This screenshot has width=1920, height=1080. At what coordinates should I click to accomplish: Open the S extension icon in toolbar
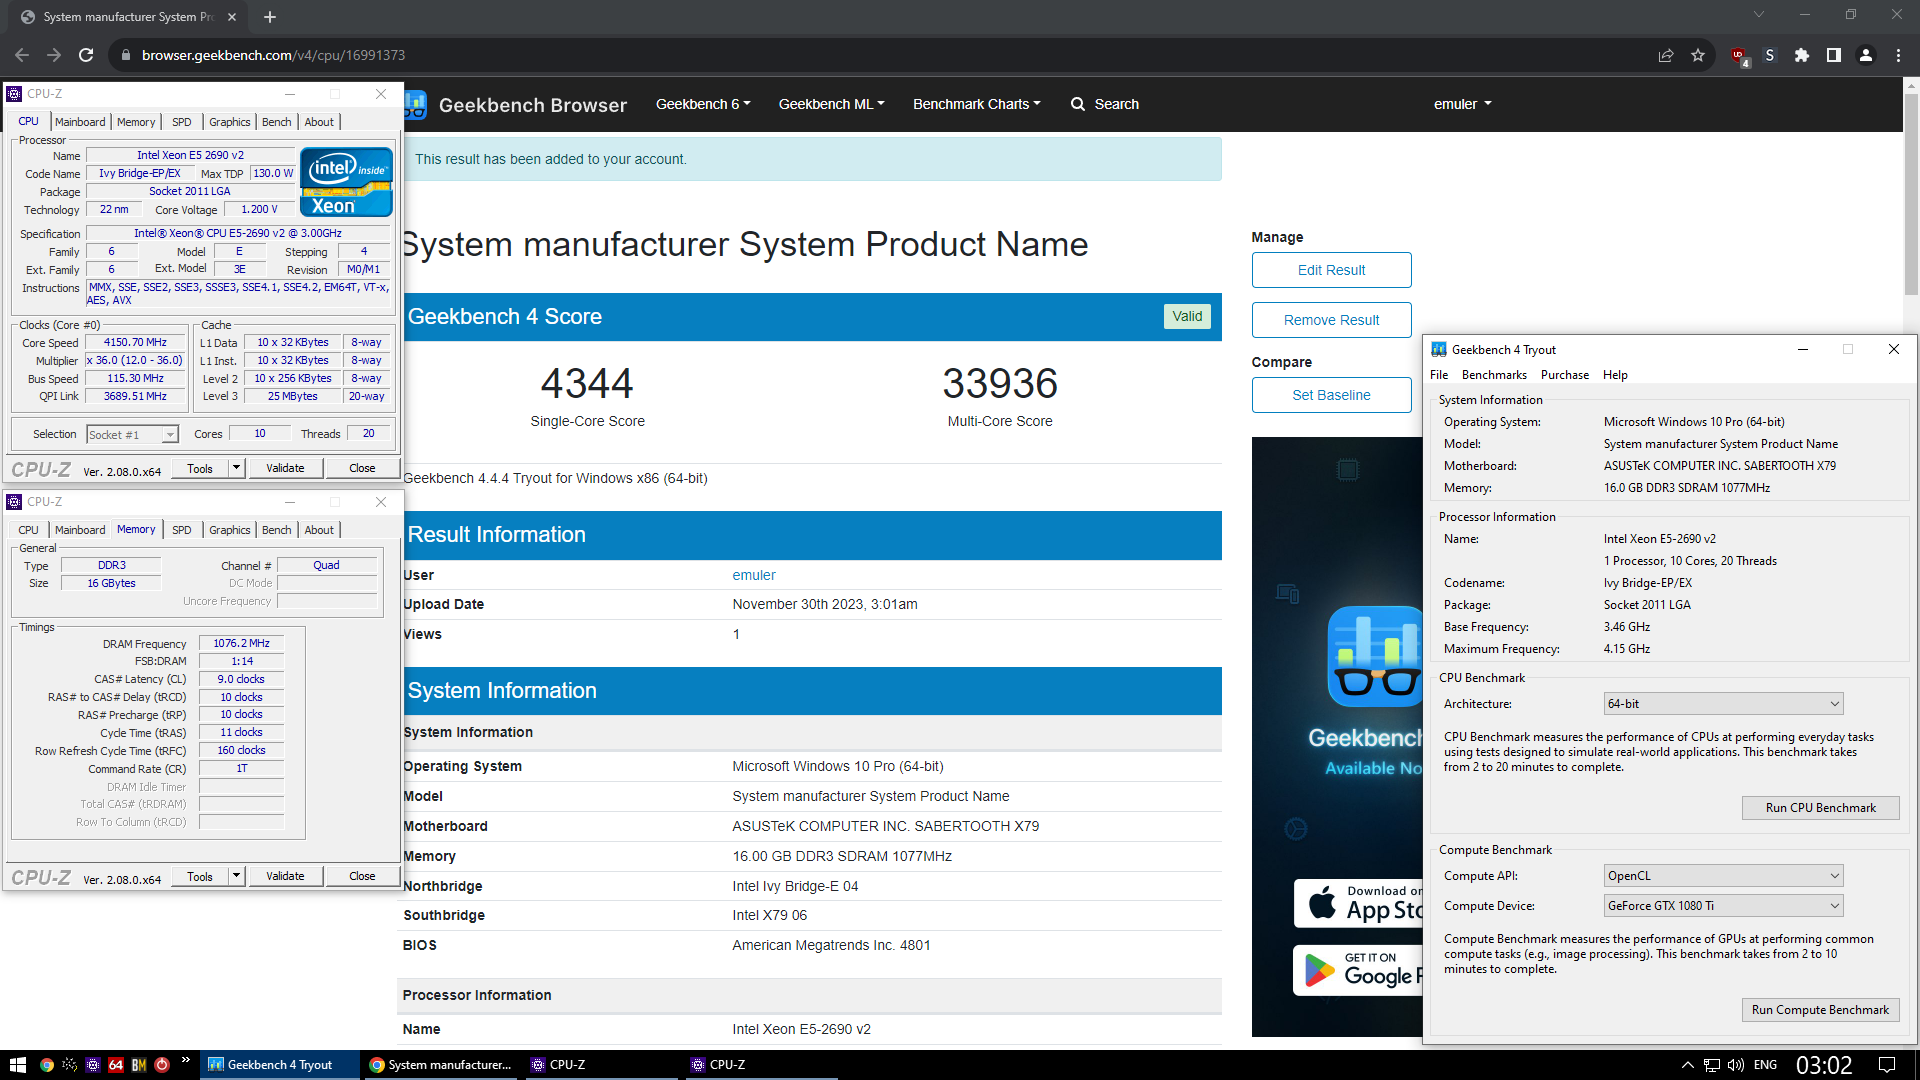(x=1770, y=55)
